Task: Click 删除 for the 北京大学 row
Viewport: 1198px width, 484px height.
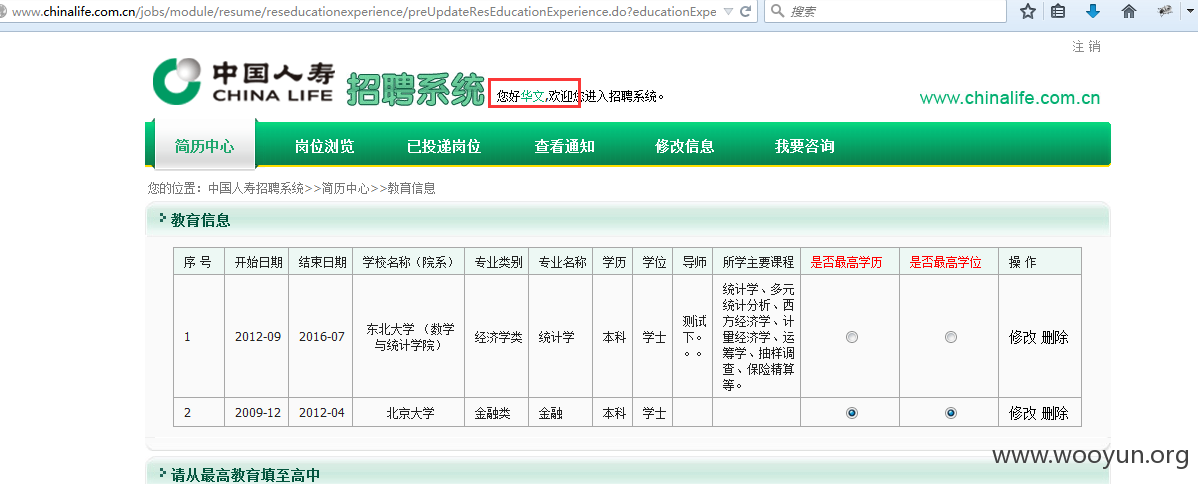Action: 1055,413
